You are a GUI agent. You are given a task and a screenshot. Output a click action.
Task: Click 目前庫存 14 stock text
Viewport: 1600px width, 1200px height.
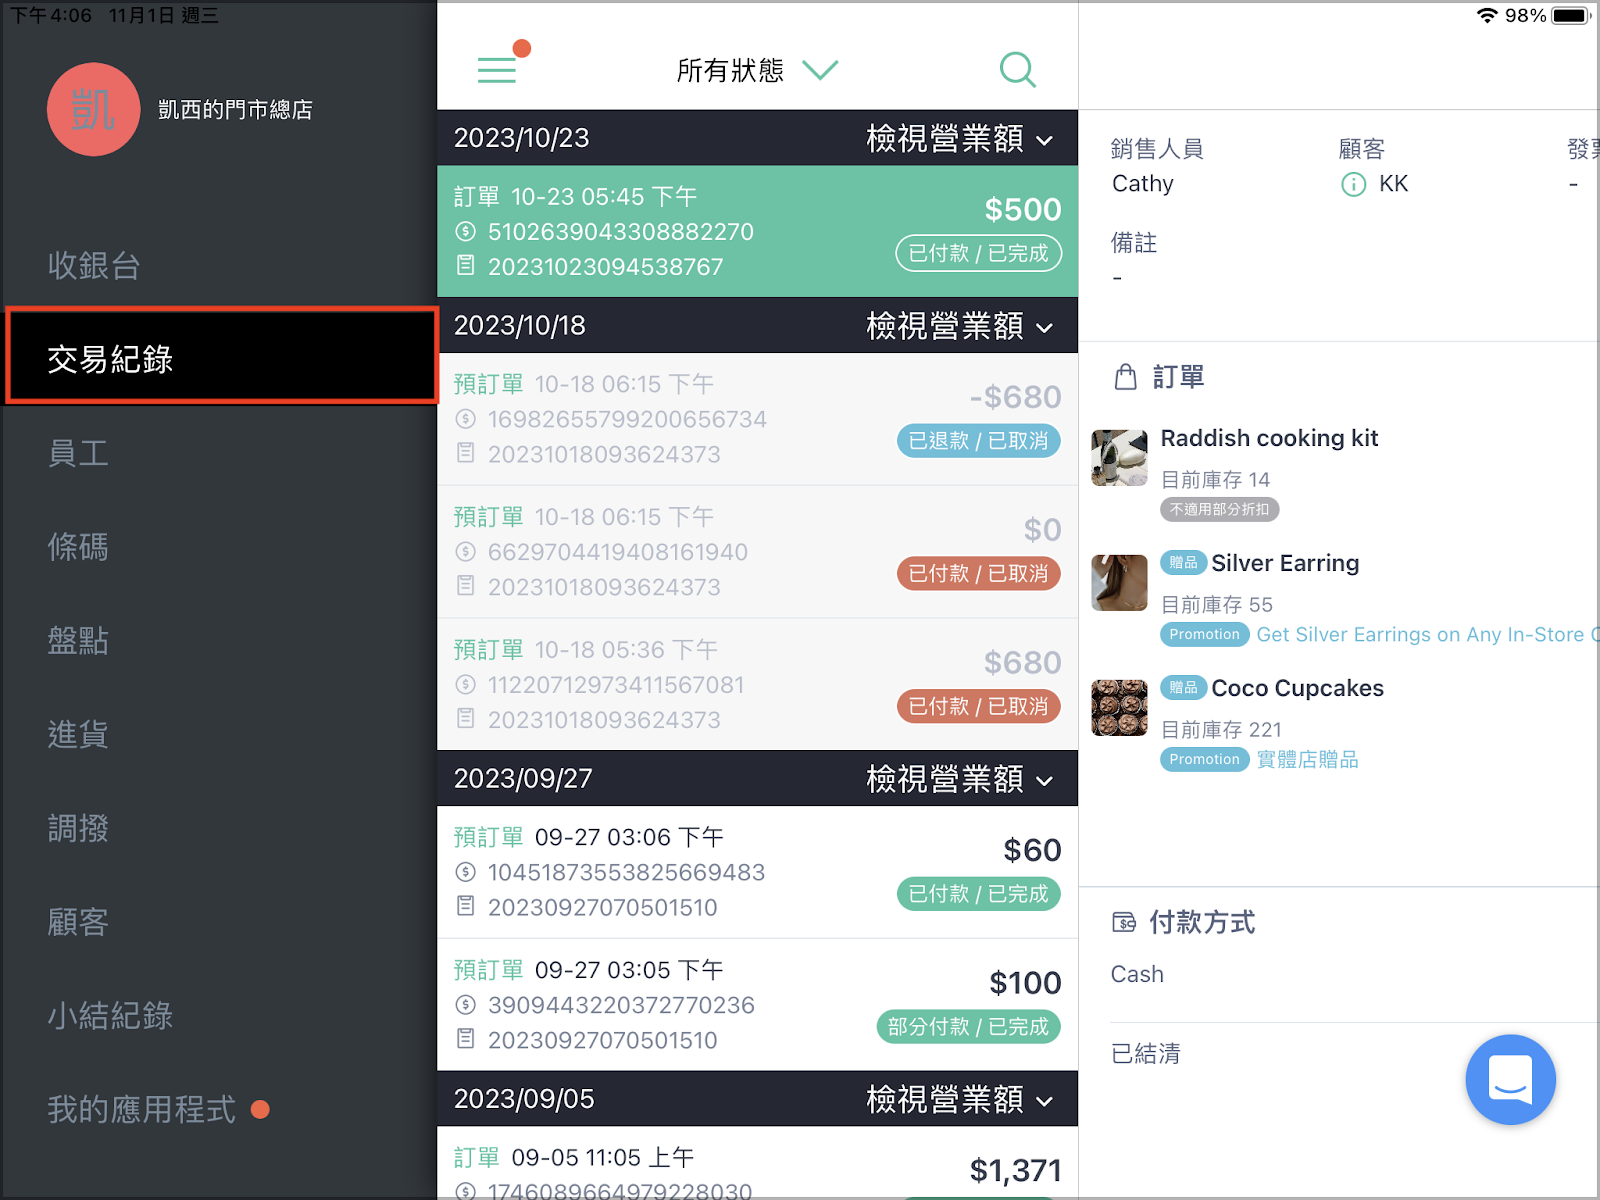[x=1215, y=480]
